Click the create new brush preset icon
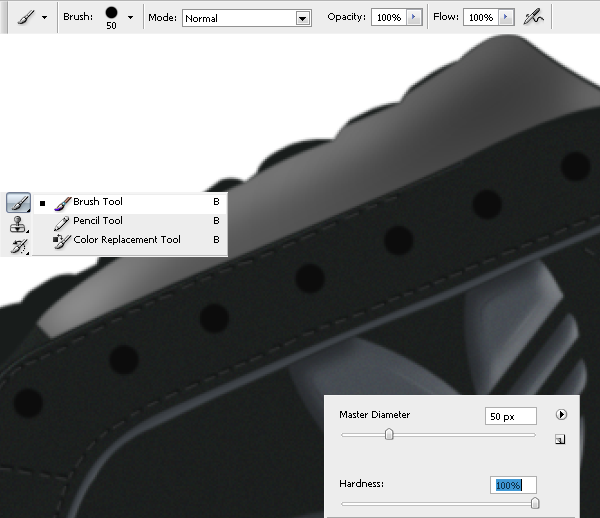 (560, 440)
